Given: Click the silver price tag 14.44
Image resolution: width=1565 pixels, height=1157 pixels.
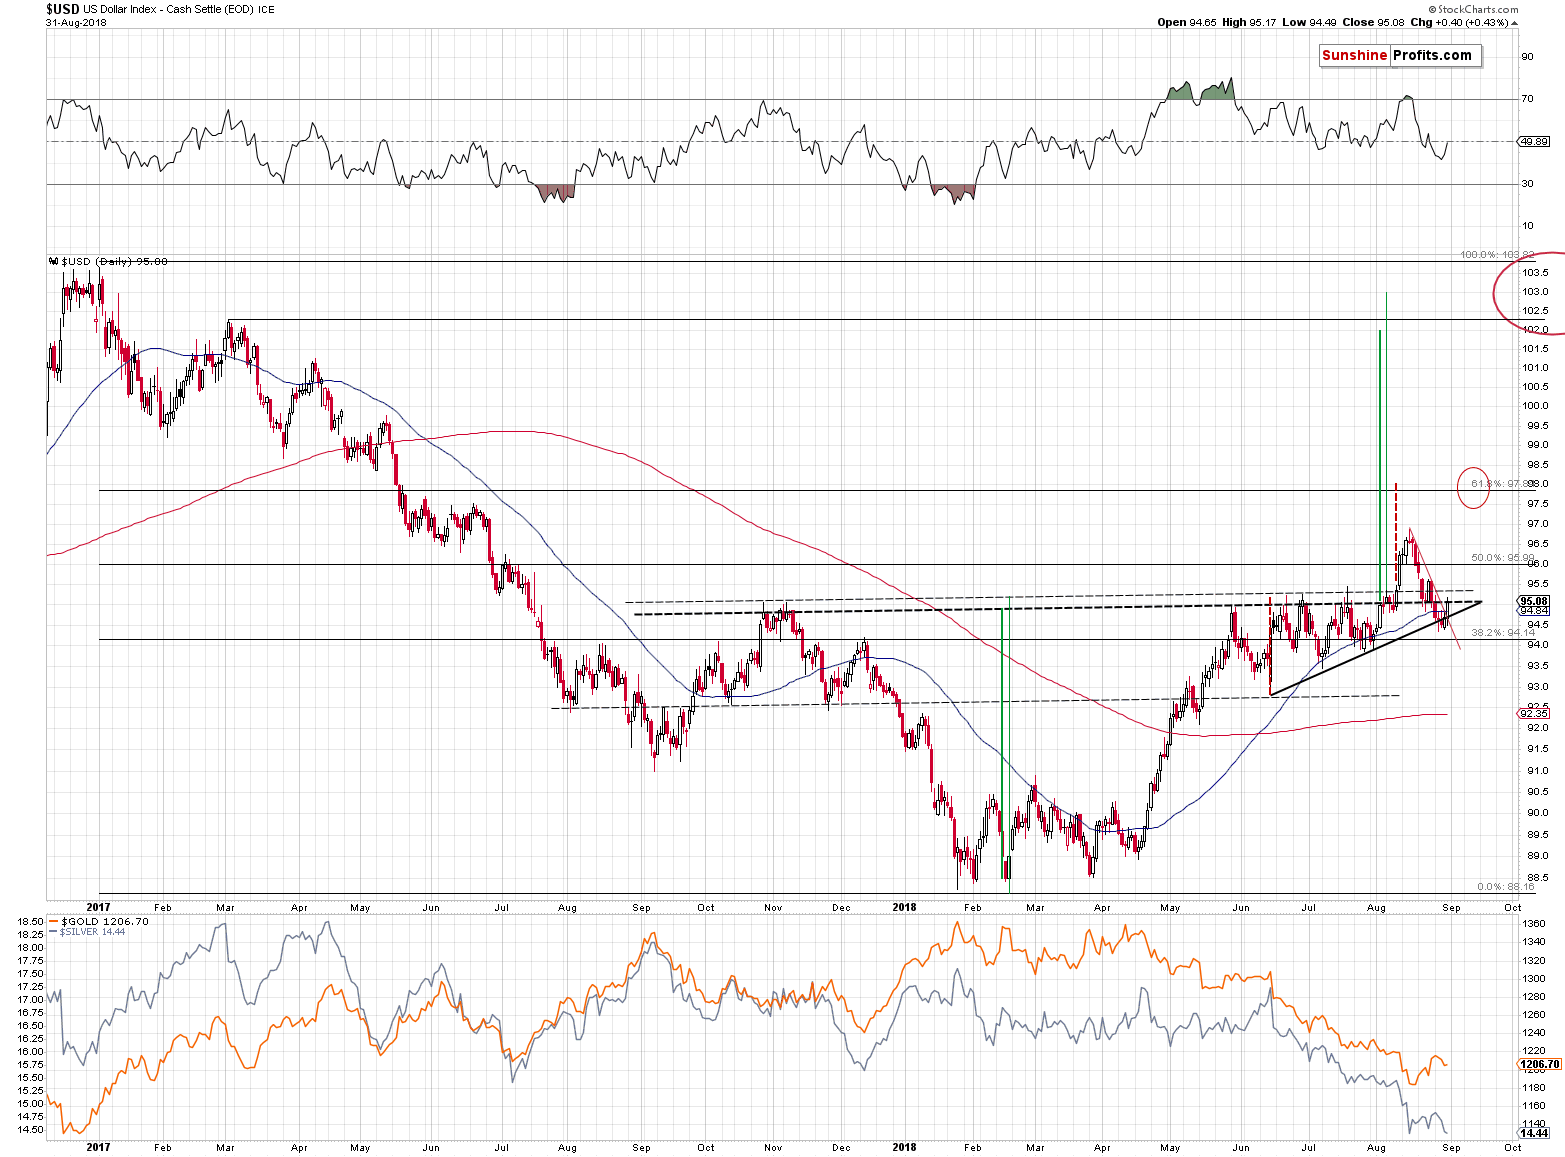Looking at the screenshot, I should coord(1534,1133).
